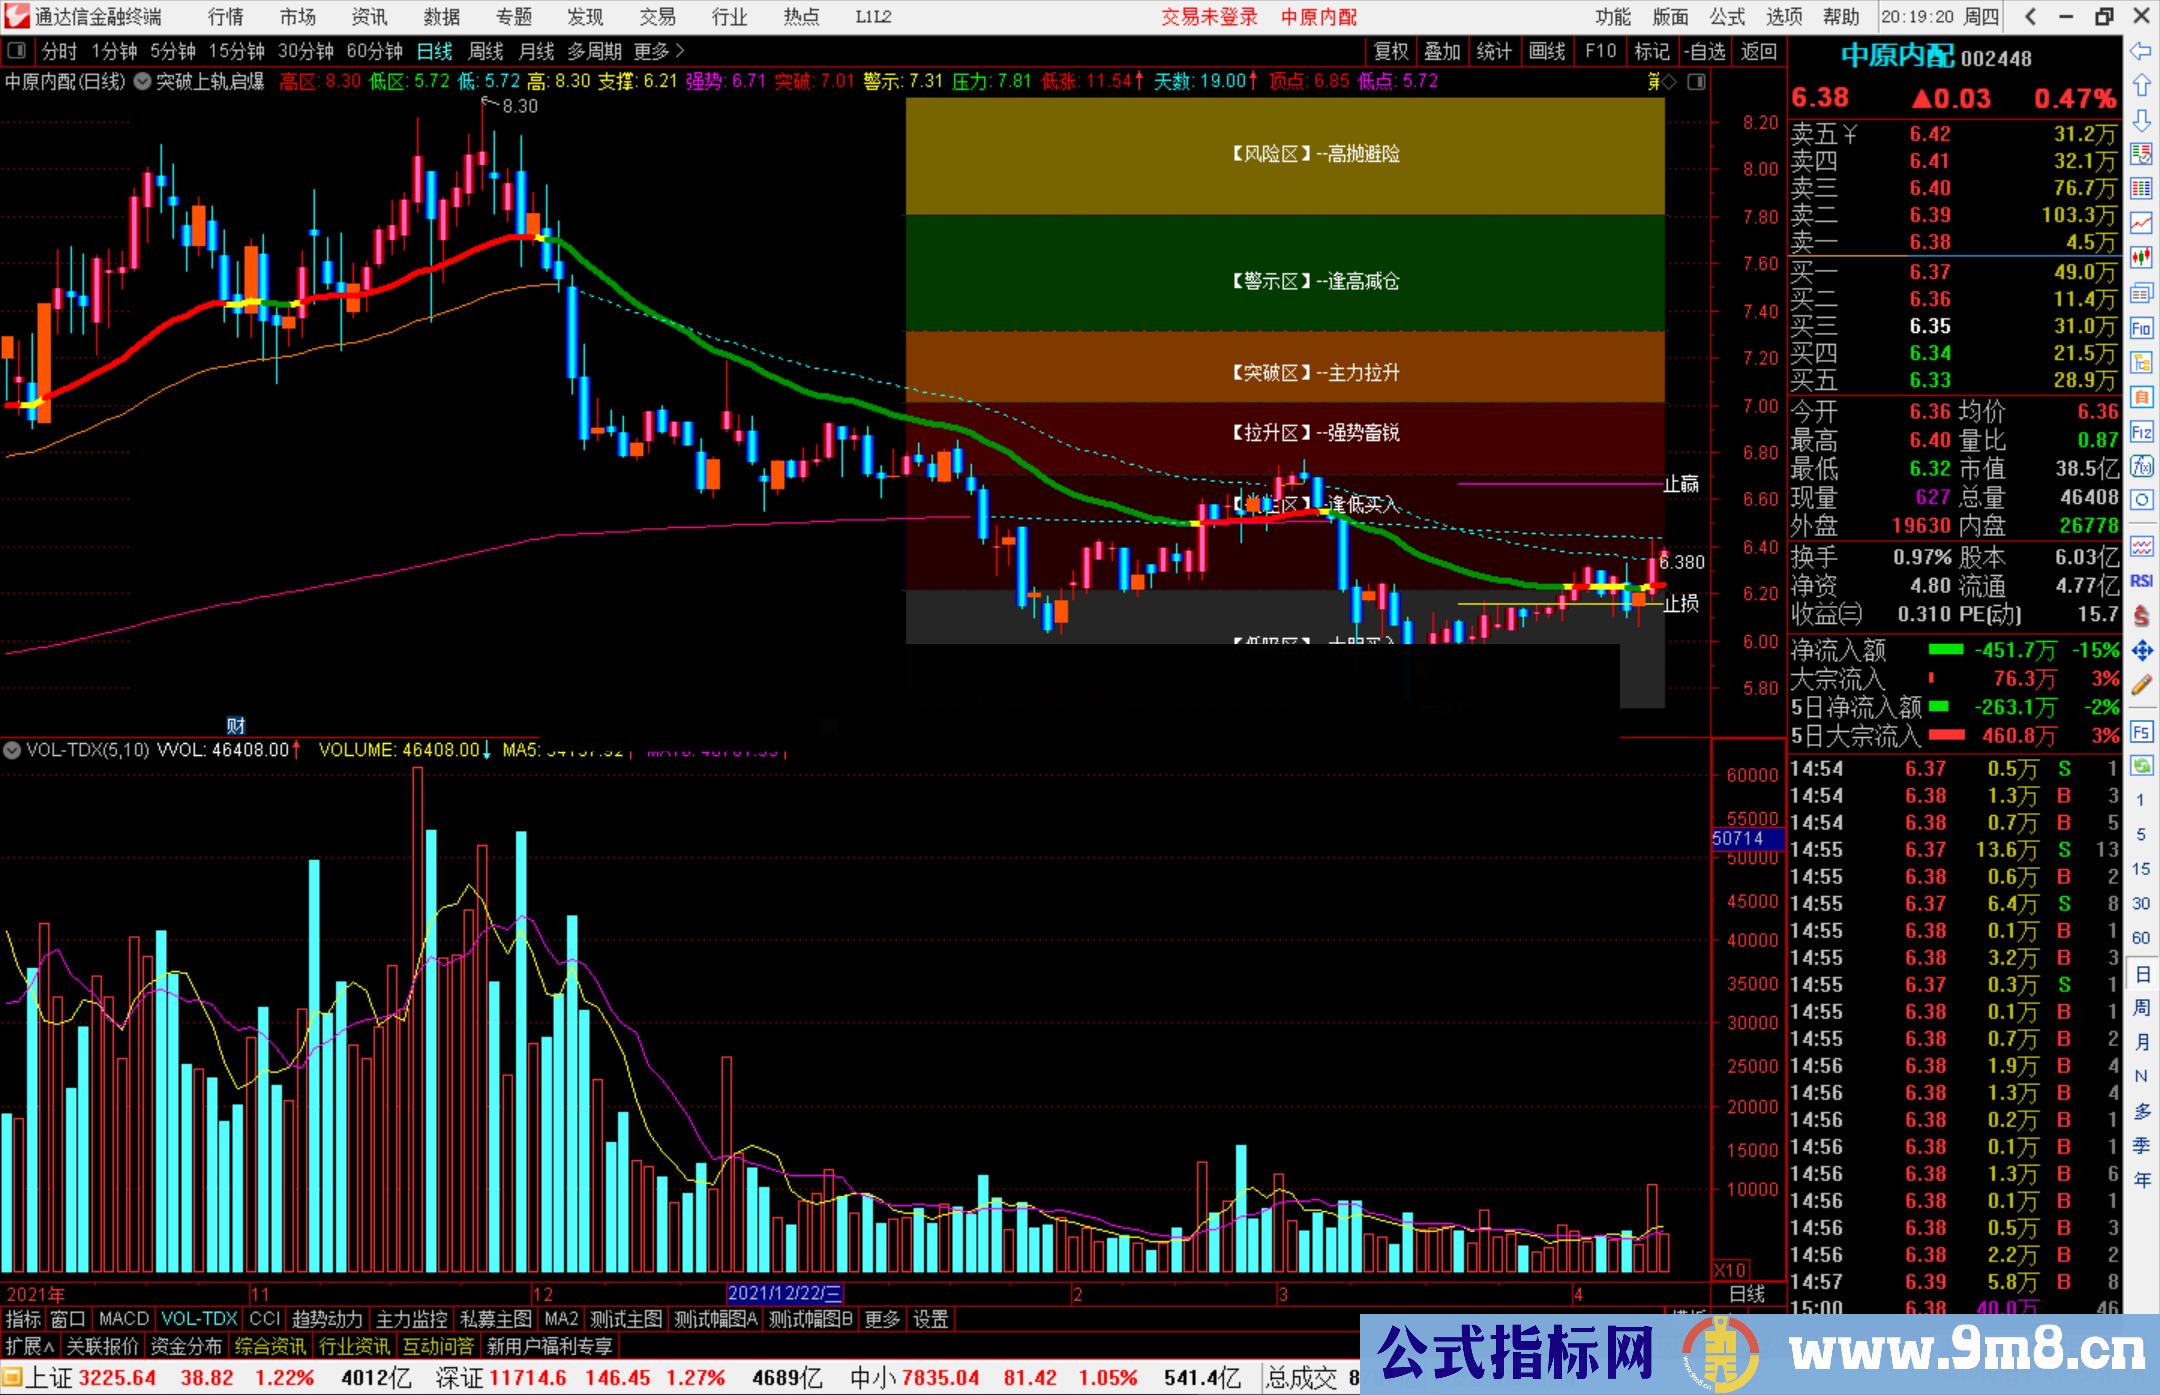
Task: Toggle panel layout icon left of 分时
Action: pyautogui.click(x=16, y=51)
